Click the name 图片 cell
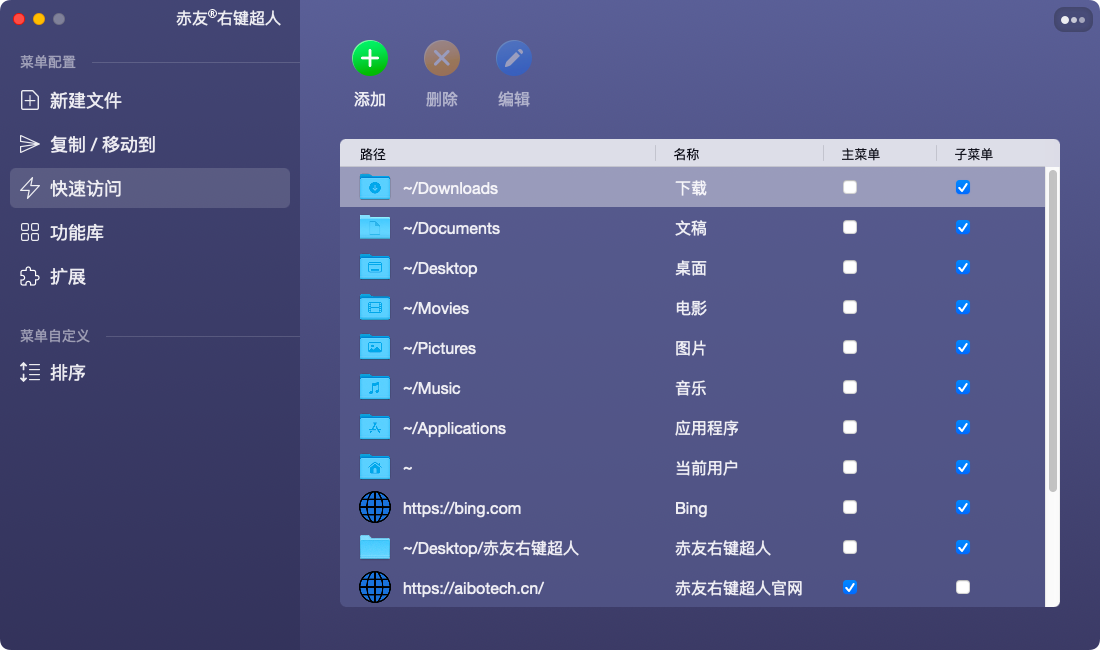Image resolution: width=1100 pixels, height=650 pixels. [691, 348]
